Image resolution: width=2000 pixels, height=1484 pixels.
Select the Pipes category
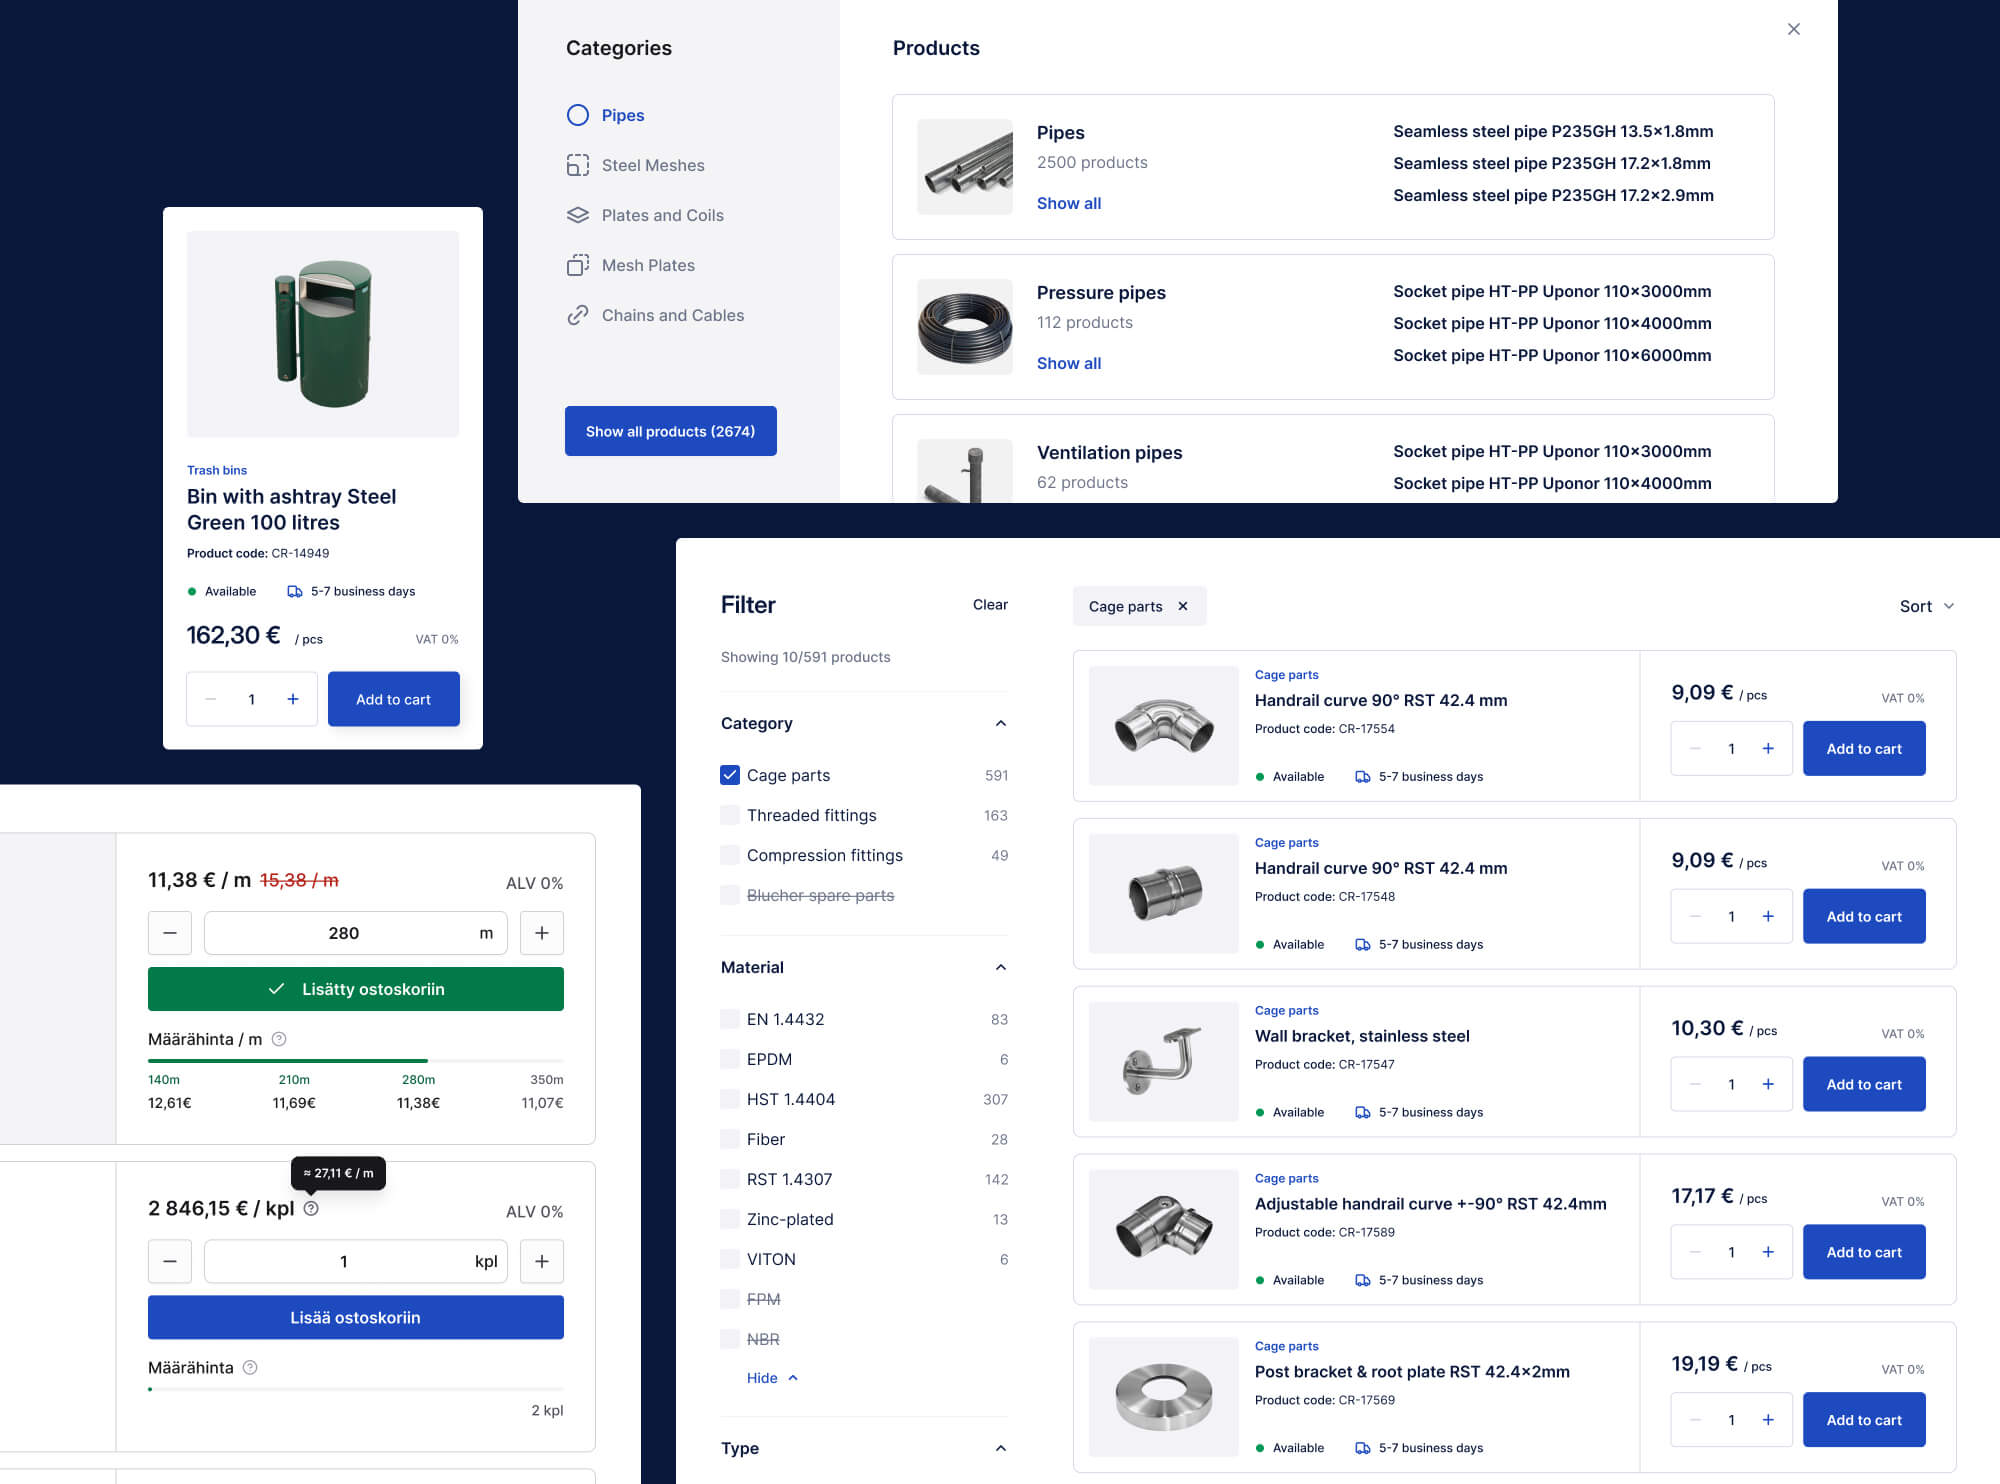(622, 115)
